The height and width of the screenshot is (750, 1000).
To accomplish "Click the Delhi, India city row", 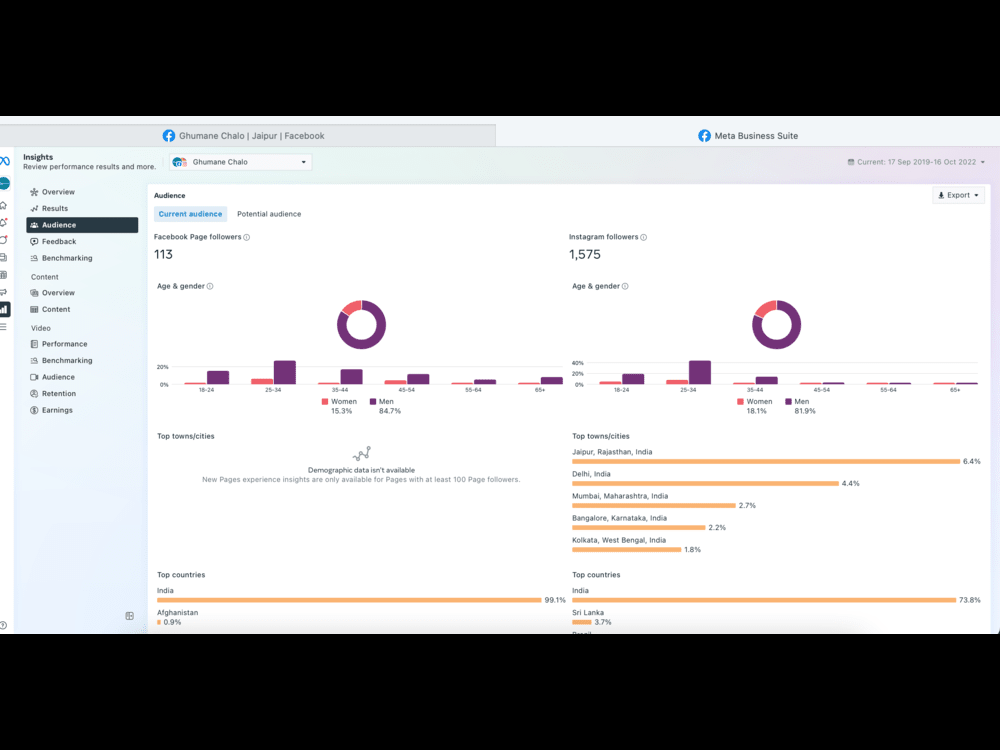I will point(776,479).
